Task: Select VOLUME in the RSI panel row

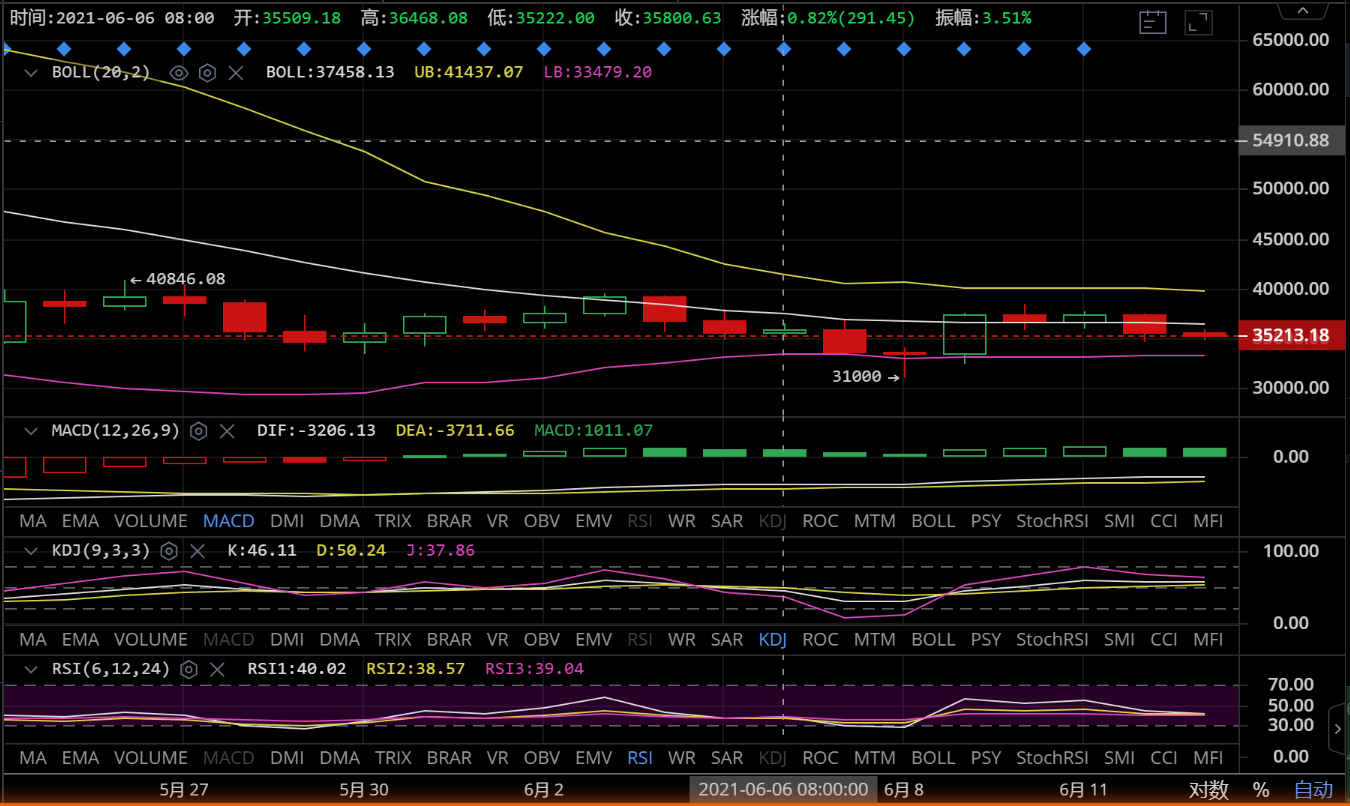Action: pos(150,757)
